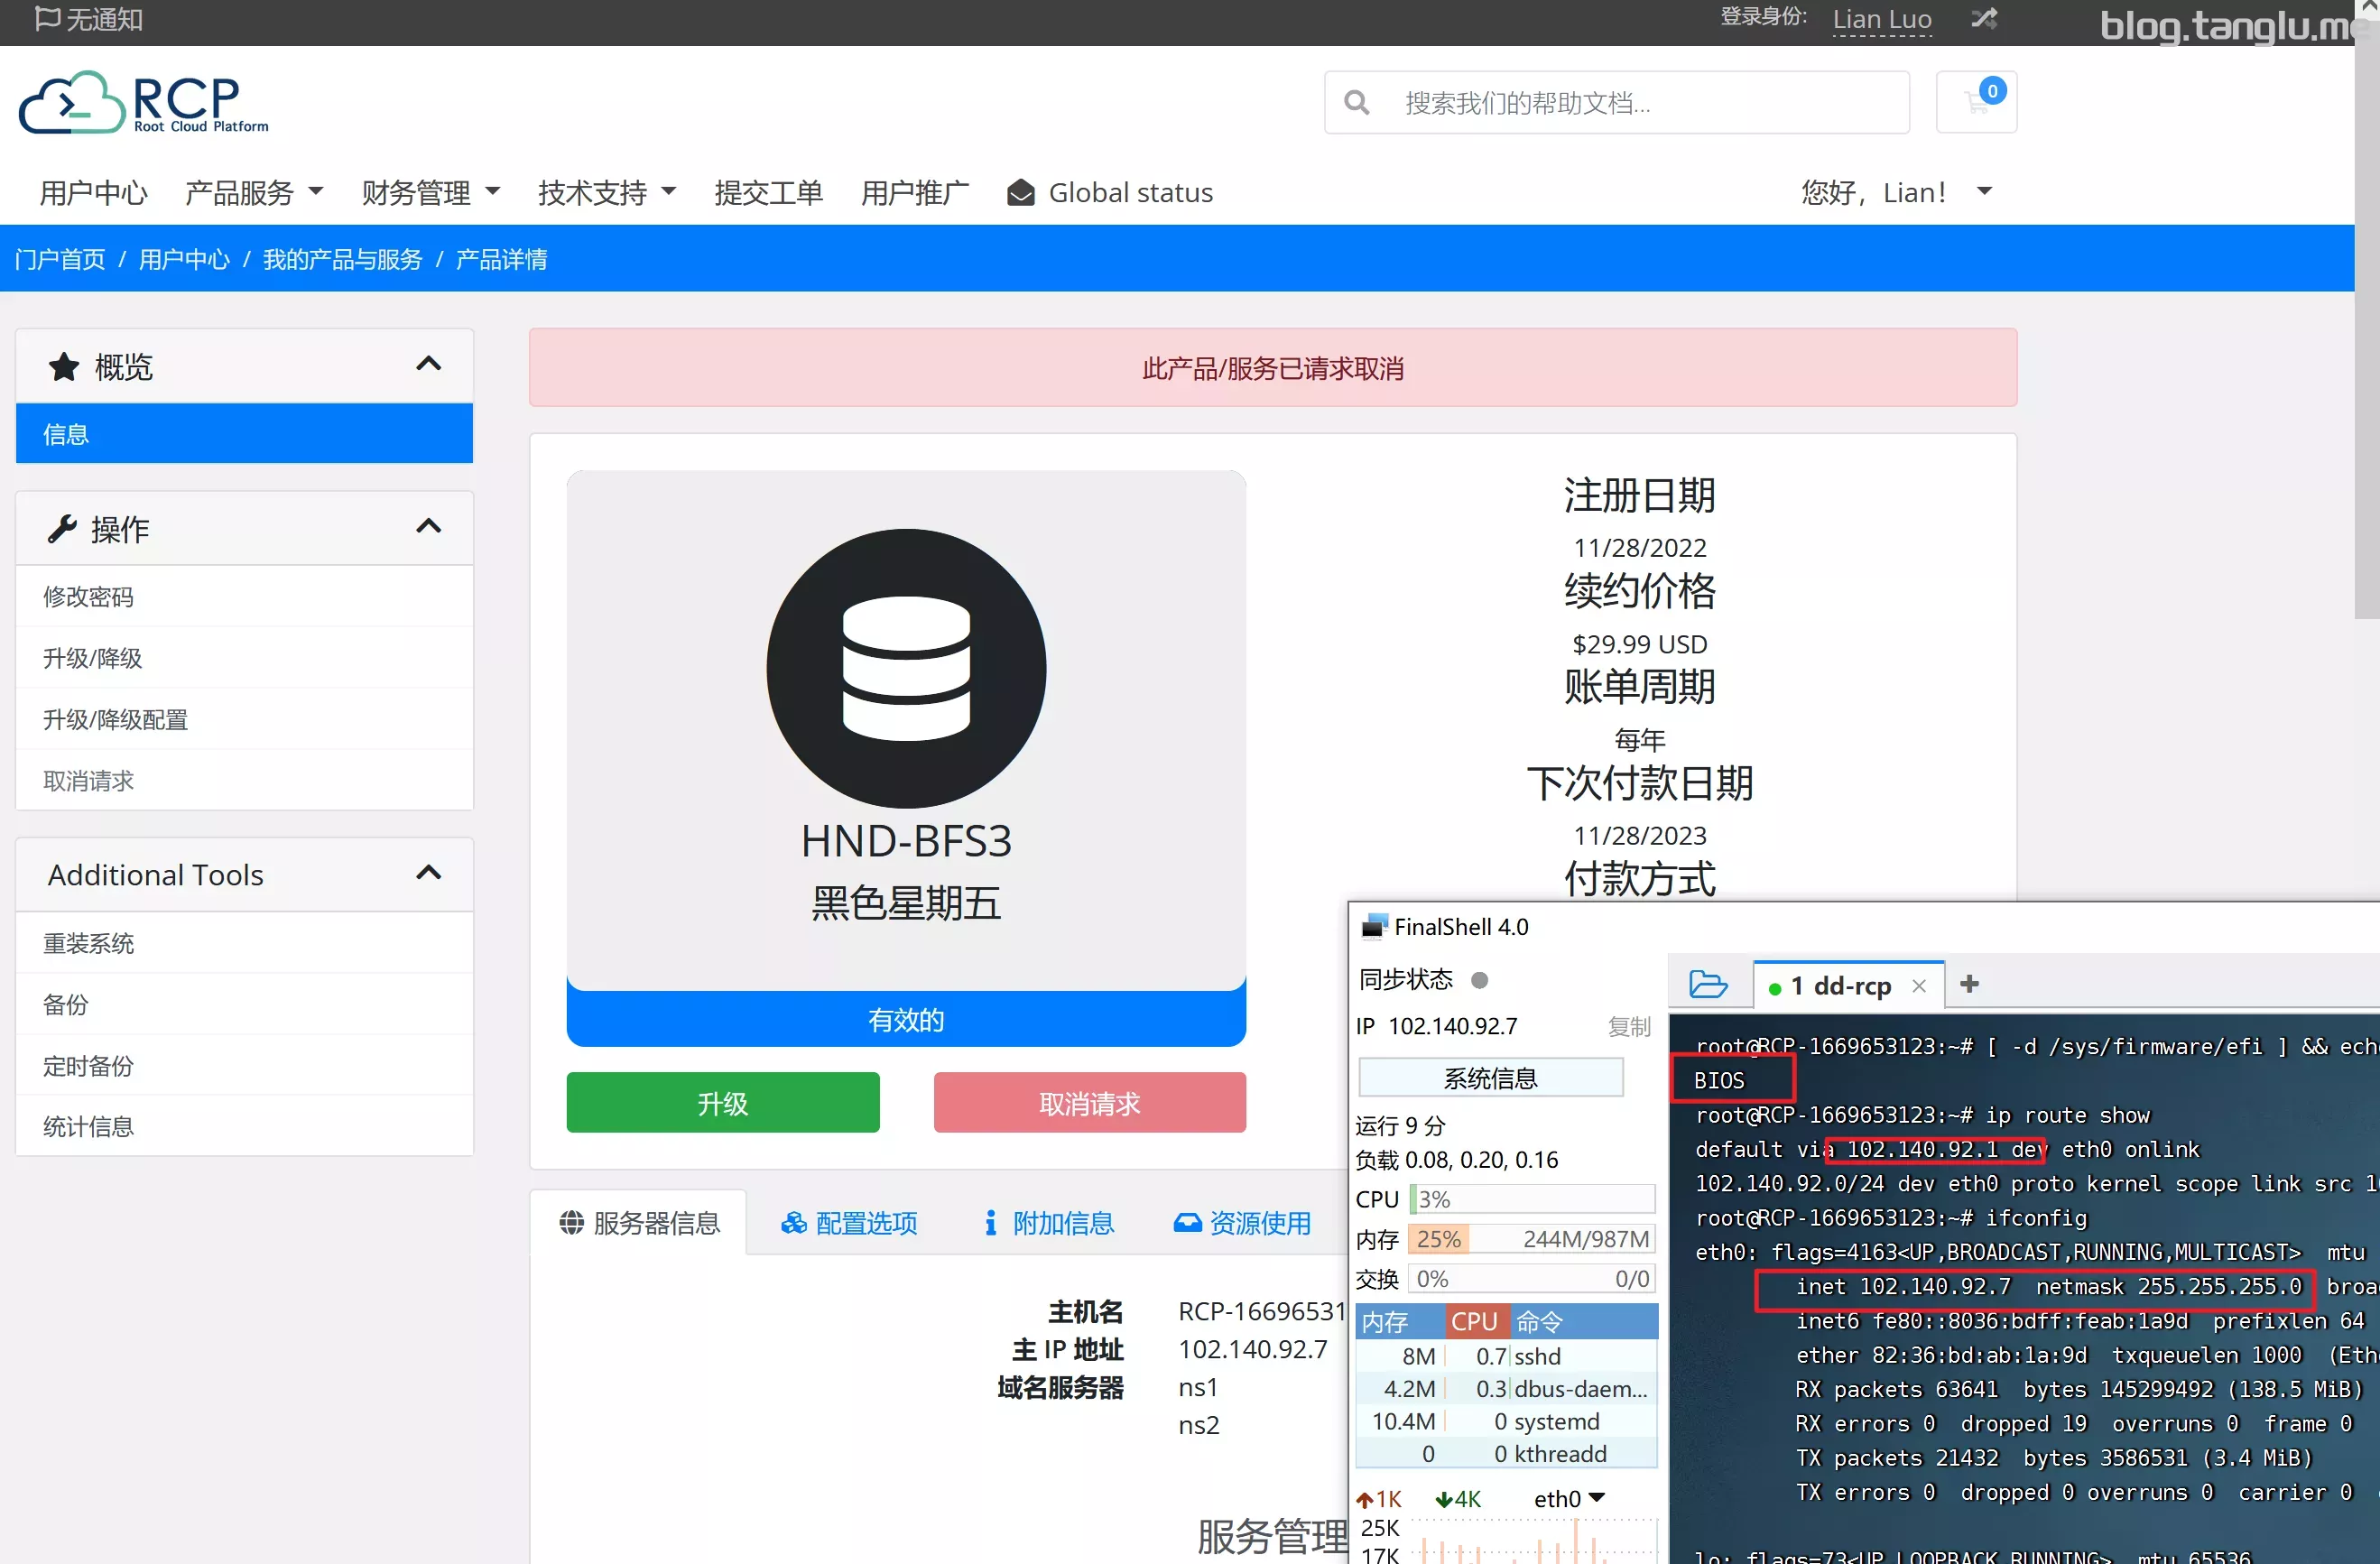The image size is (2380, 1564).
Task: Collapse the 操作 sidebar panel
Action: tap(428, 527)
